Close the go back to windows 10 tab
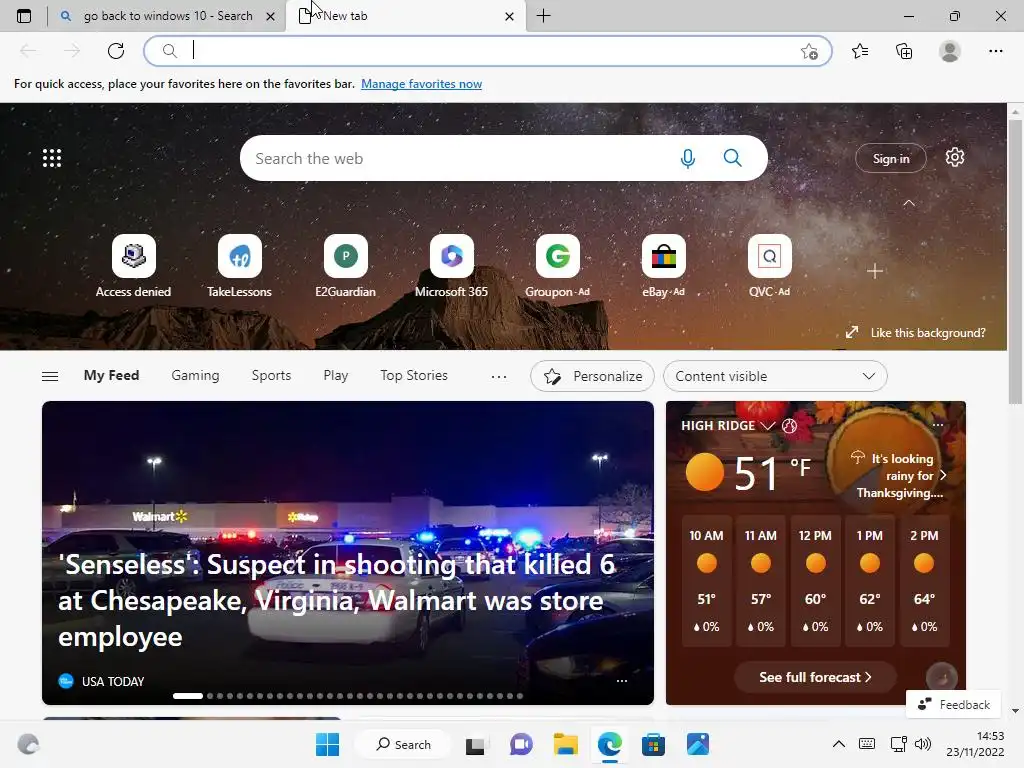This screenshot has height=768, width=1024. click(x=270, y=16)
